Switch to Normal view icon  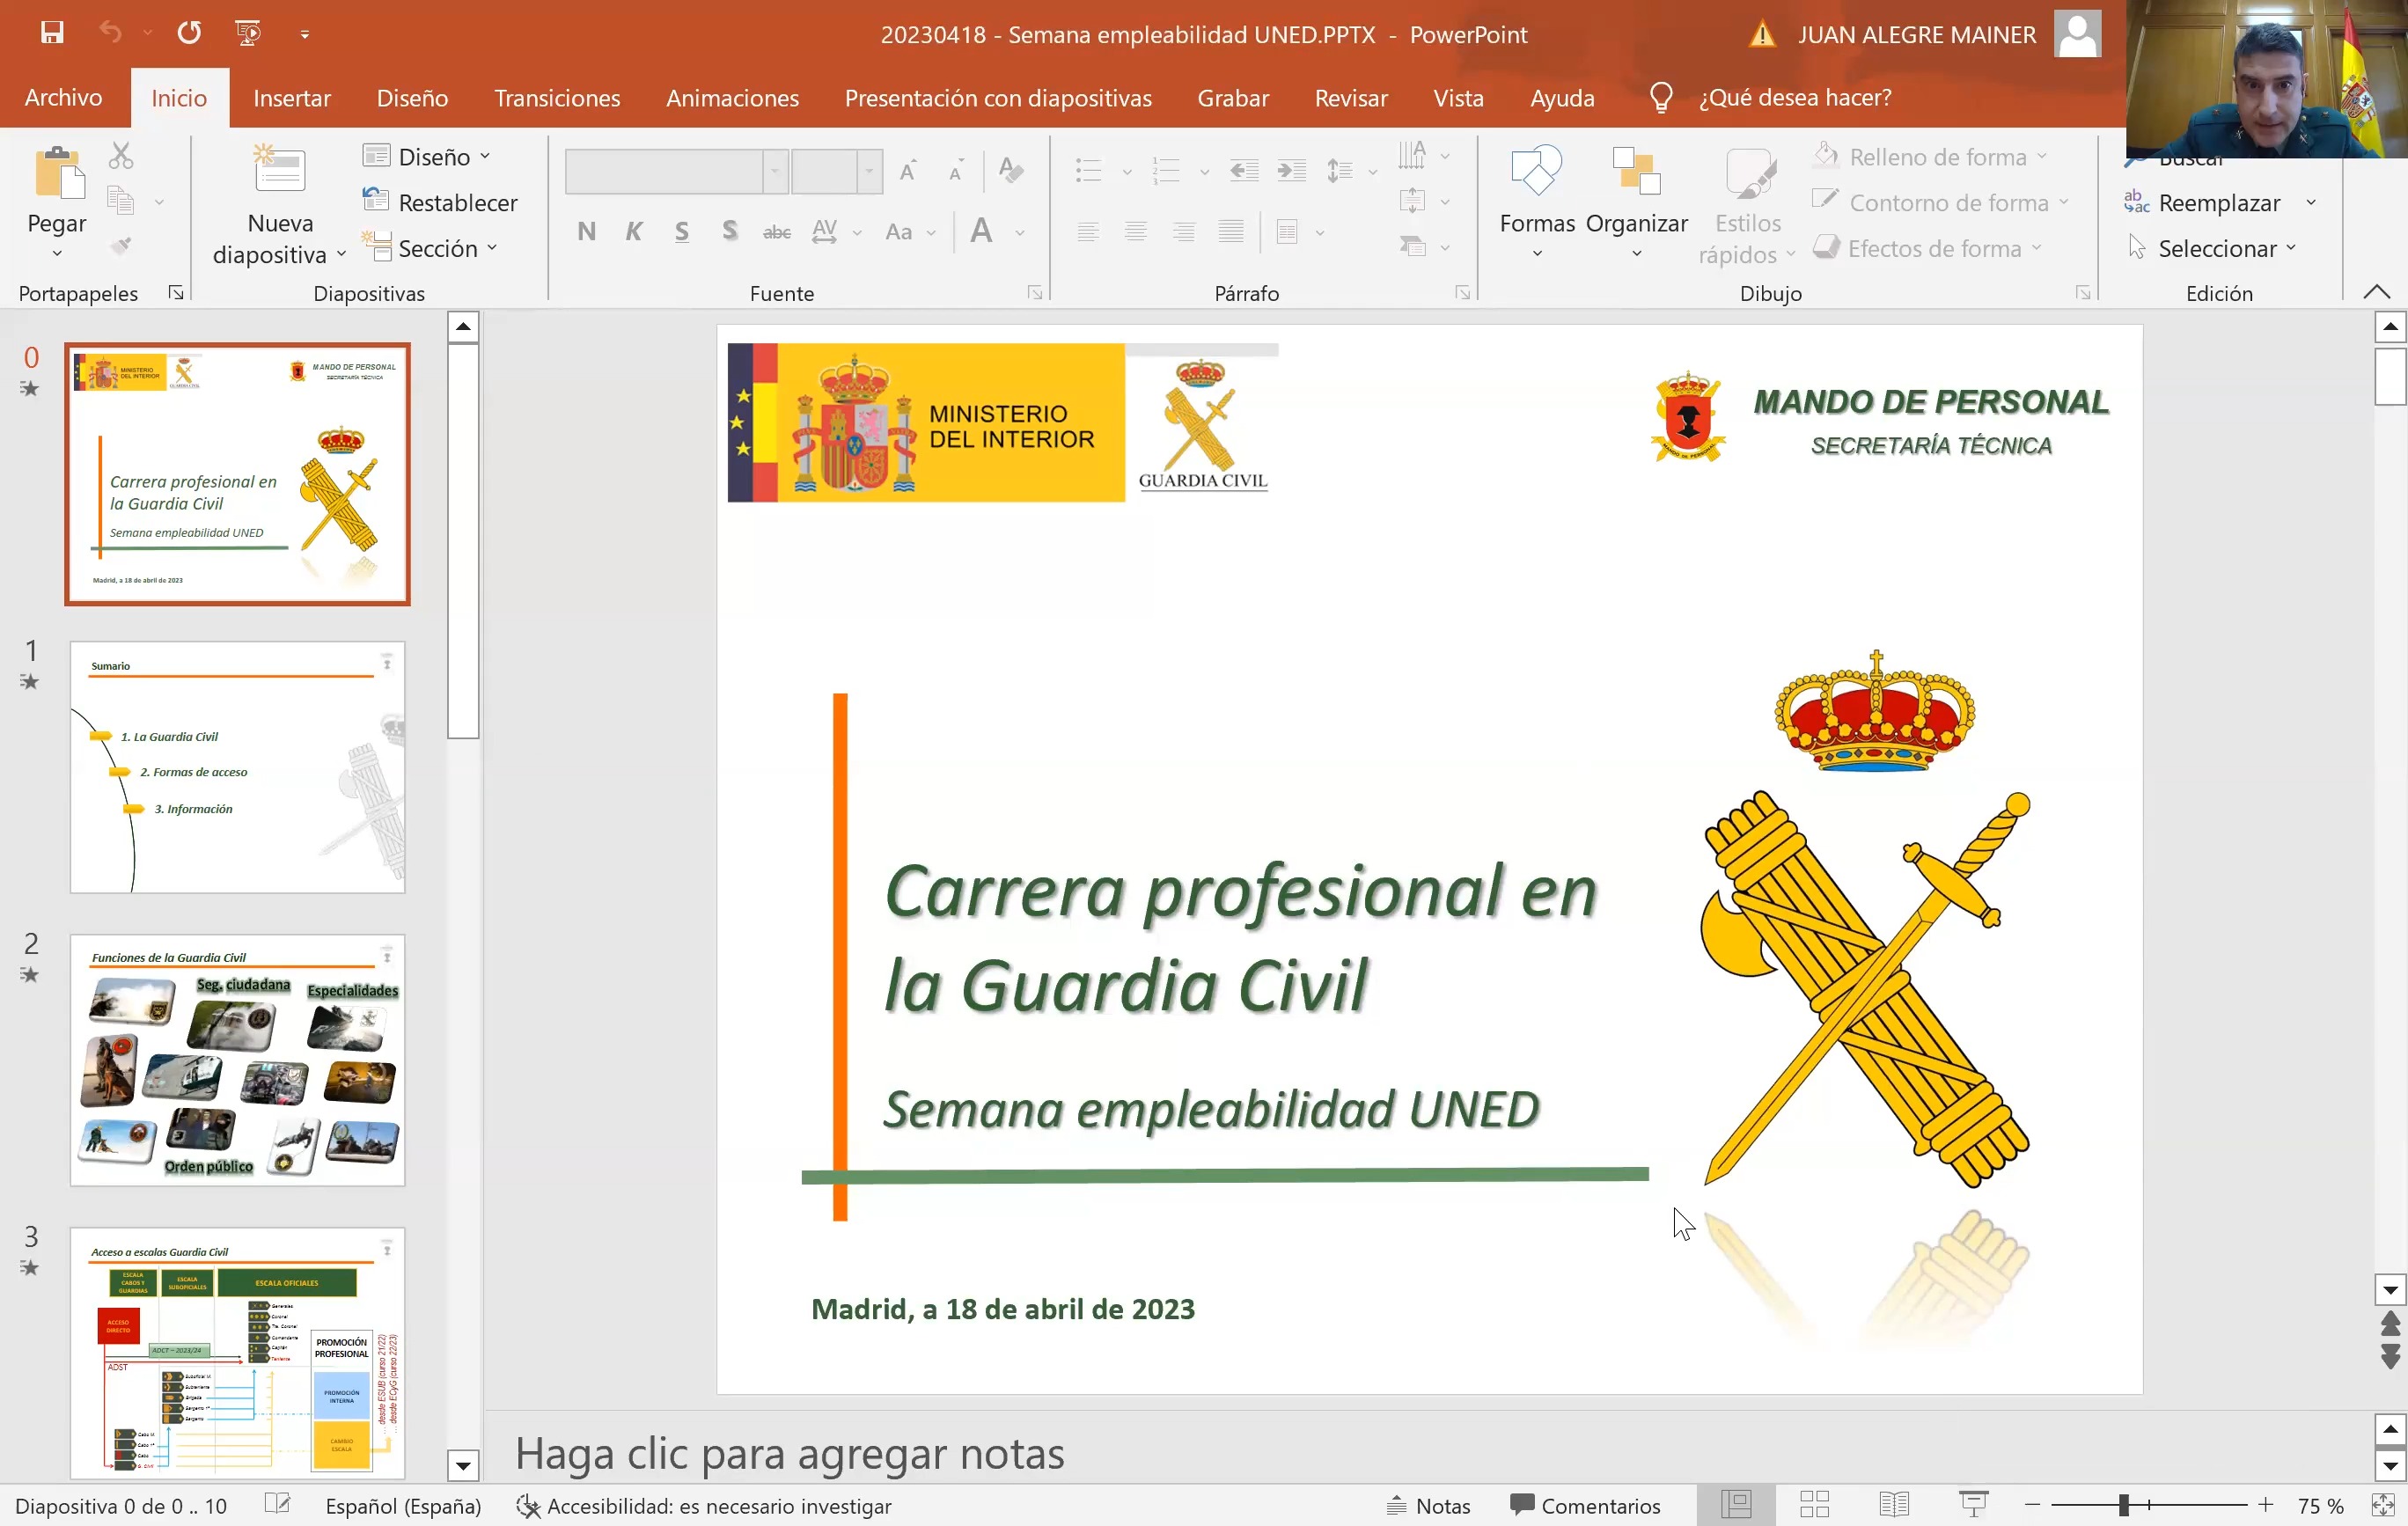pos(1736,1505)
